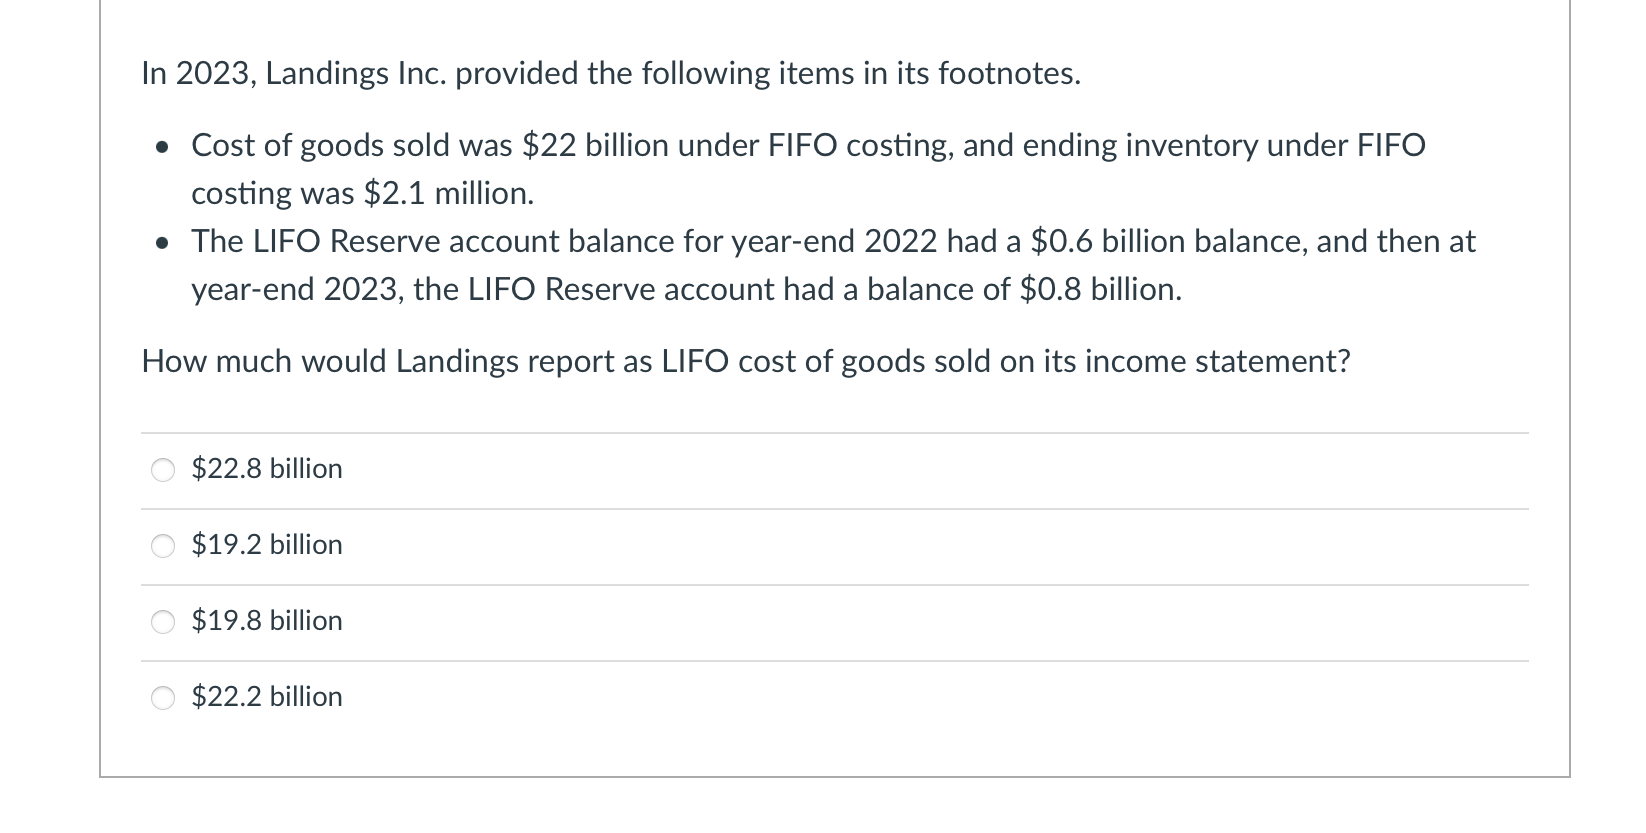Select the $22.8 billion radio button
1646x833 pixels.
coord(163,470)
